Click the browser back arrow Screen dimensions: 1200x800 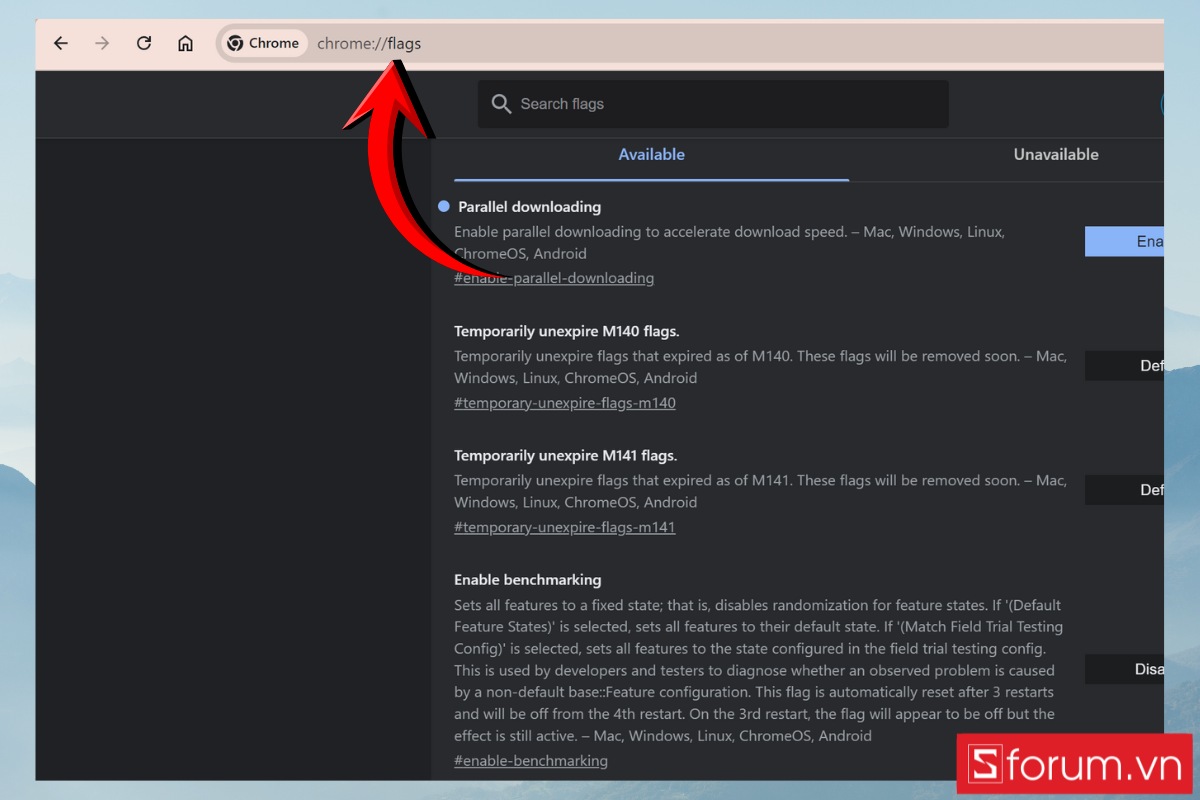(x=61, y=43)
